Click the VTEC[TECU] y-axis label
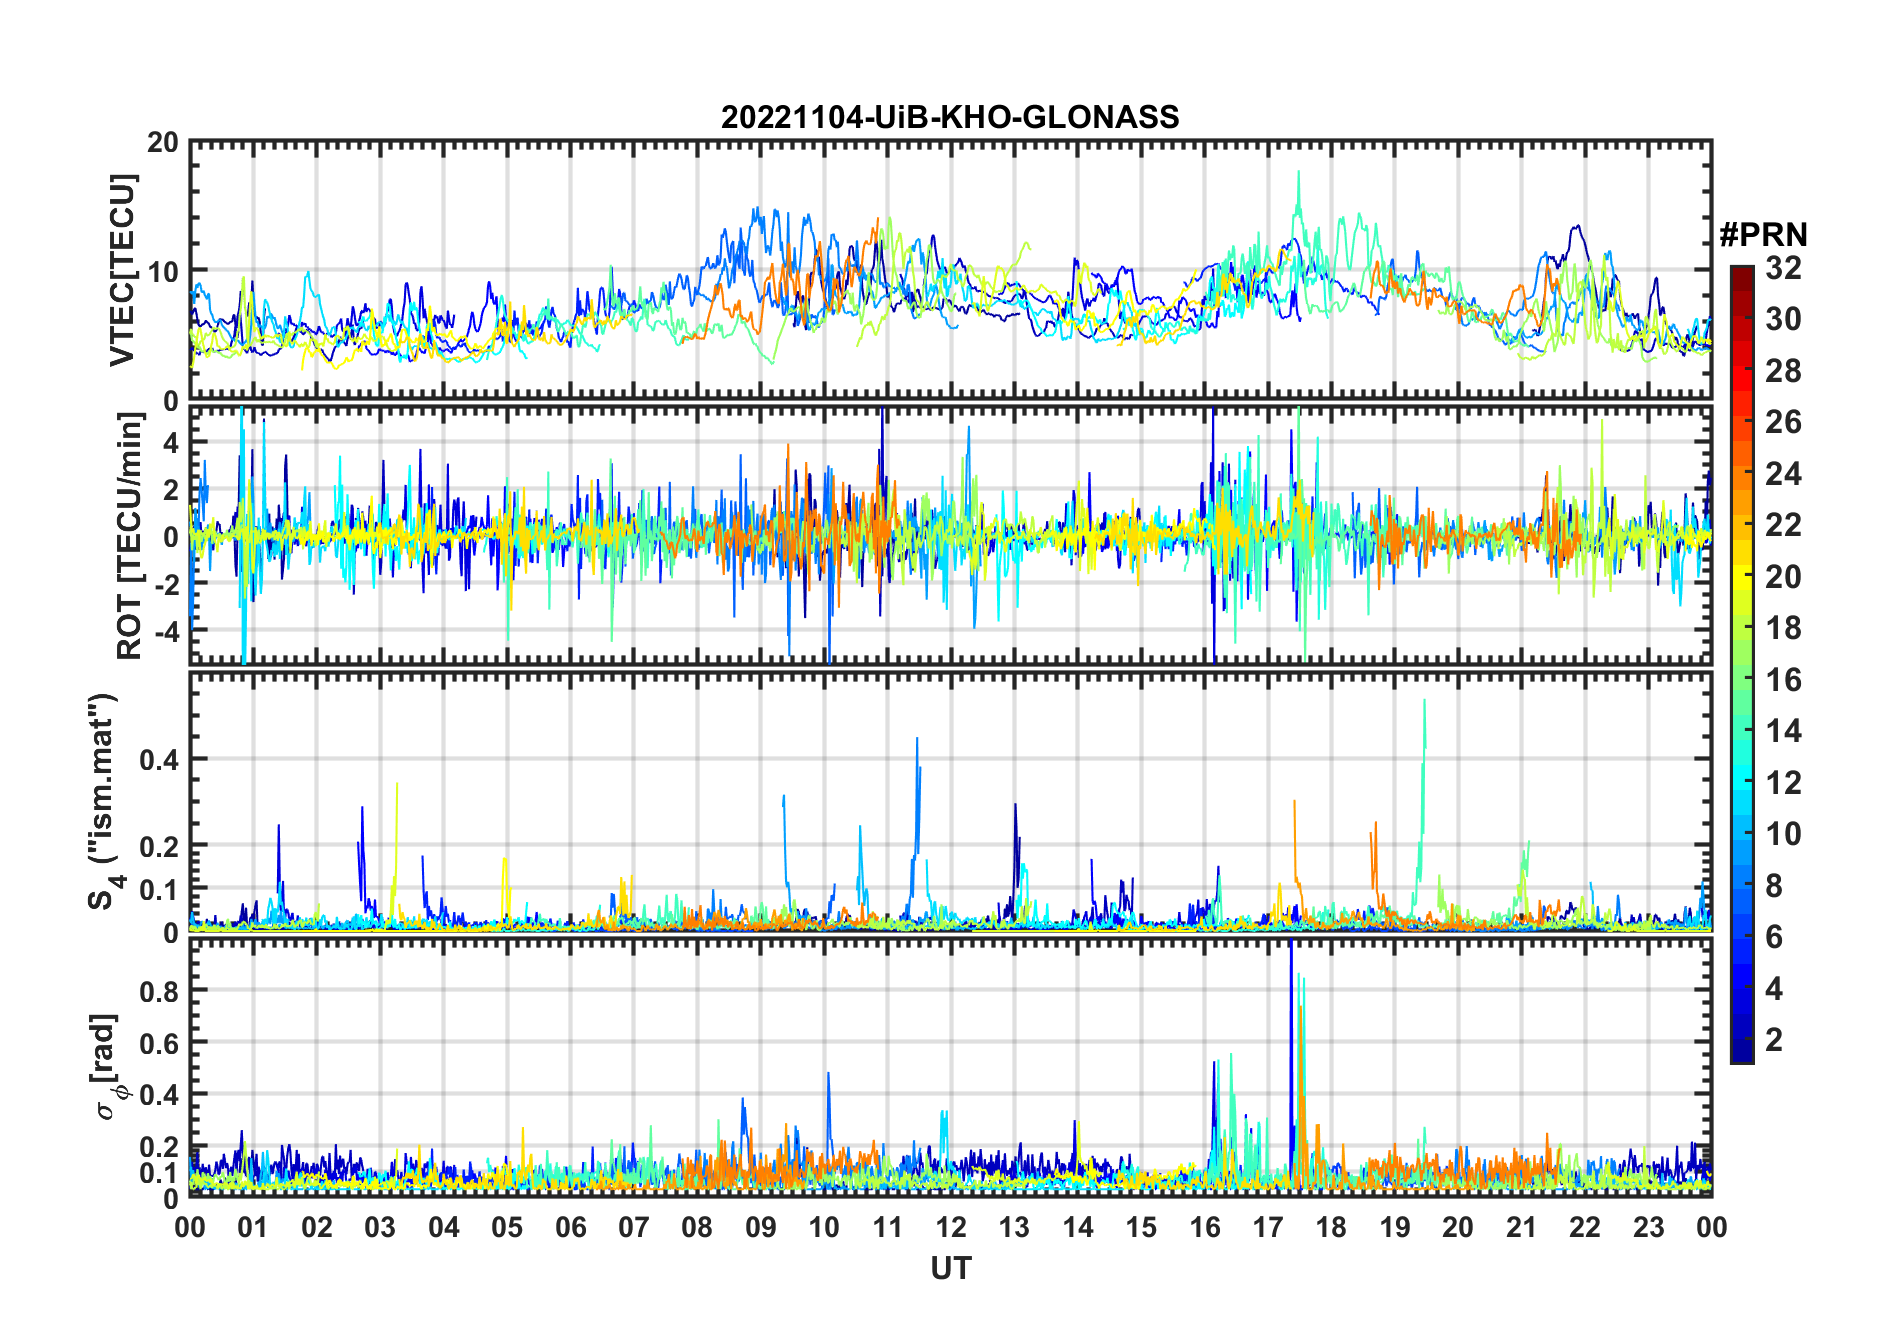 pos(123,270)
